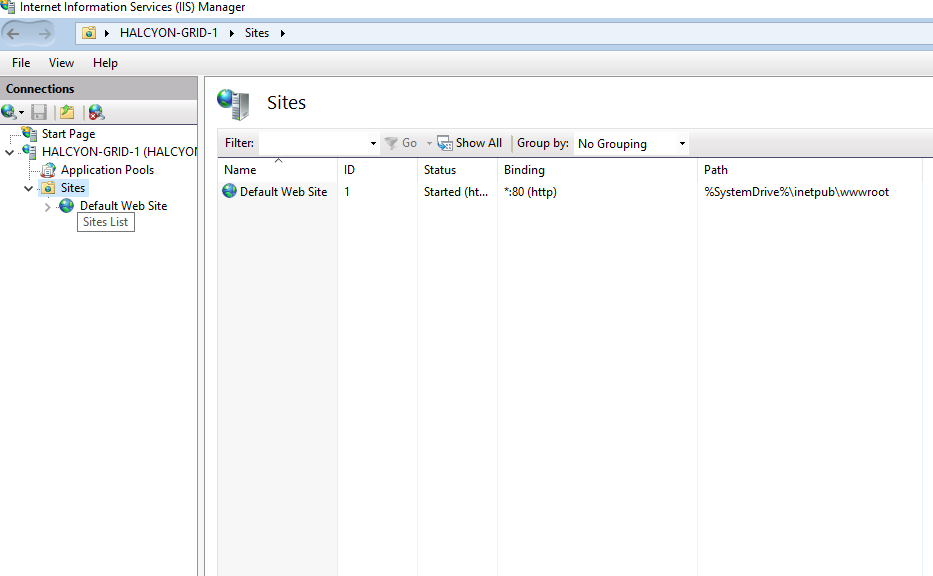Open the Help menu
The image size is (933, 576).
point(105,62)
